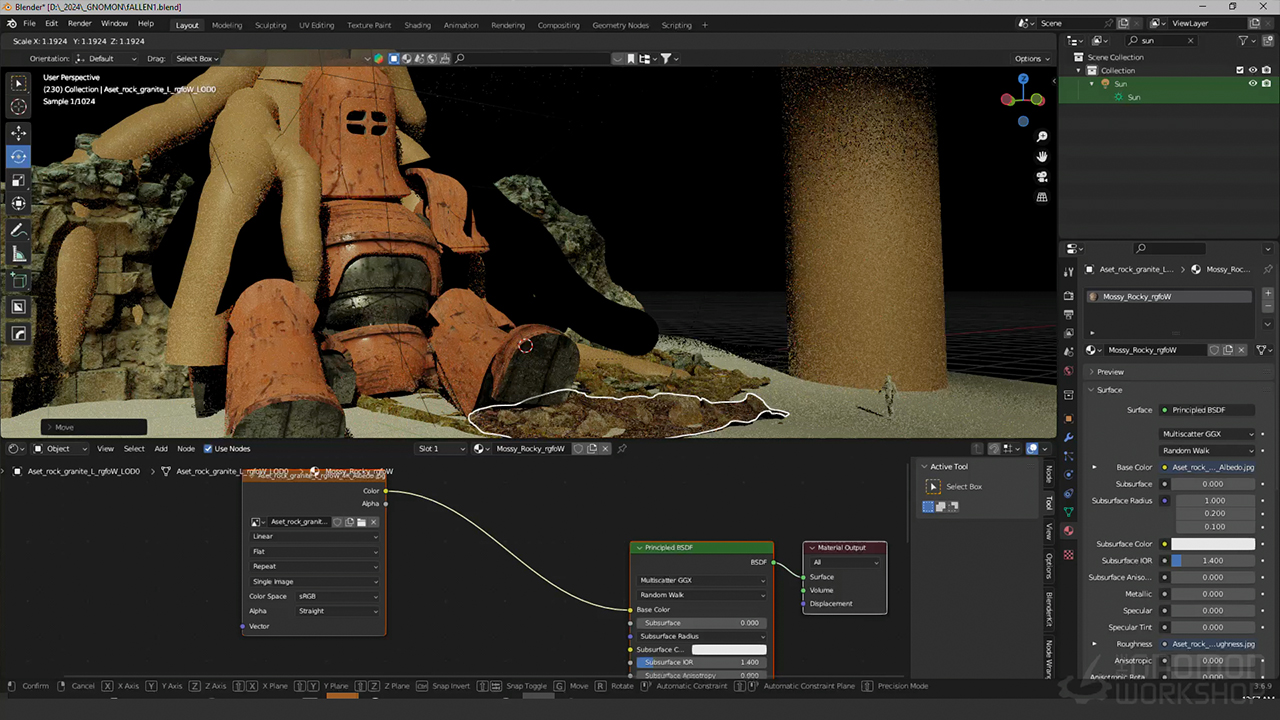Expand the Preview panel in material properties

pos(1110,372)
